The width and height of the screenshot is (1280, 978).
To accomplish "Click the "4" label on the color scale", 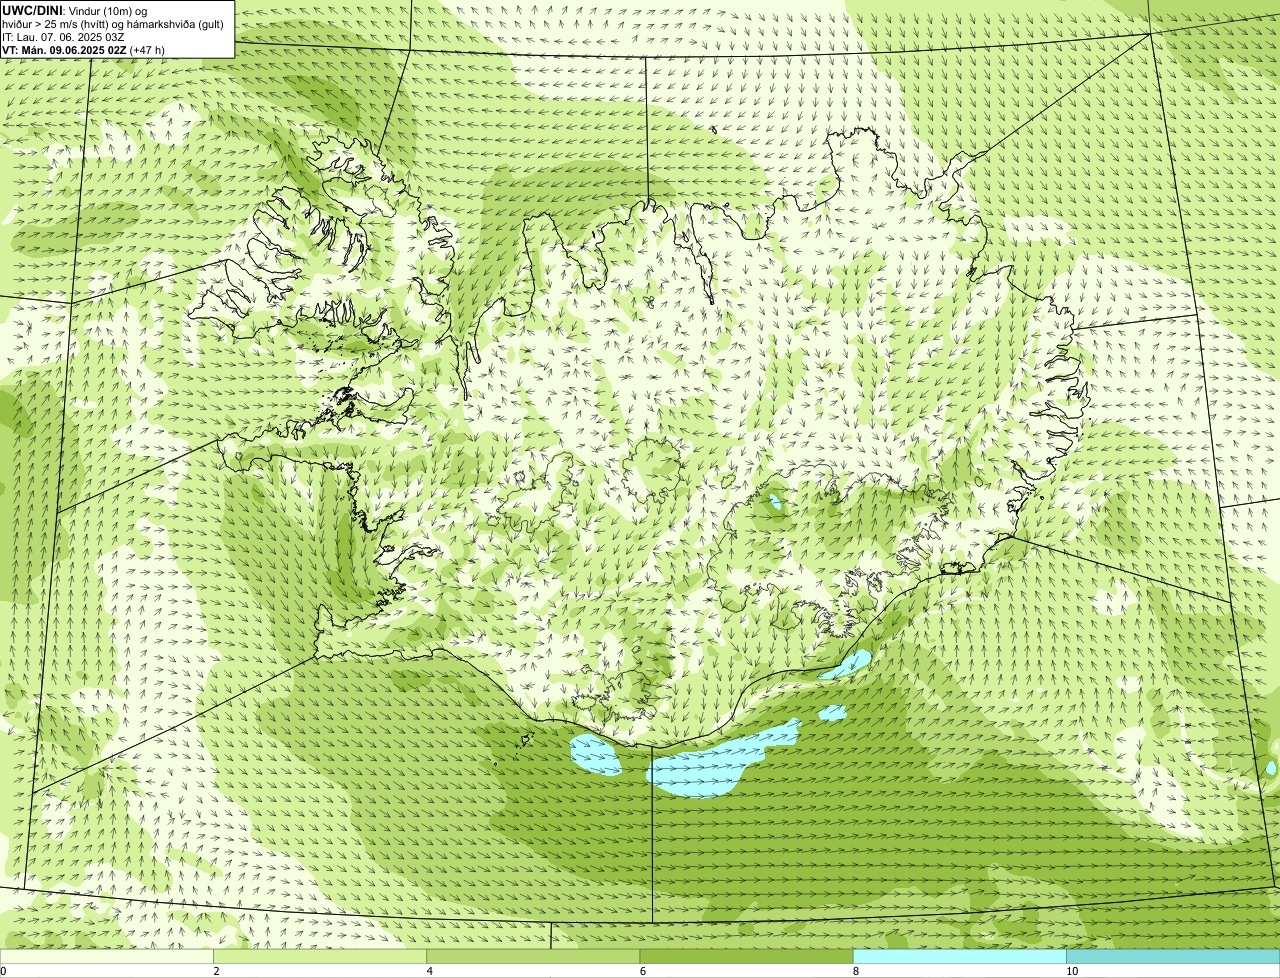I will tap(429, 971).
